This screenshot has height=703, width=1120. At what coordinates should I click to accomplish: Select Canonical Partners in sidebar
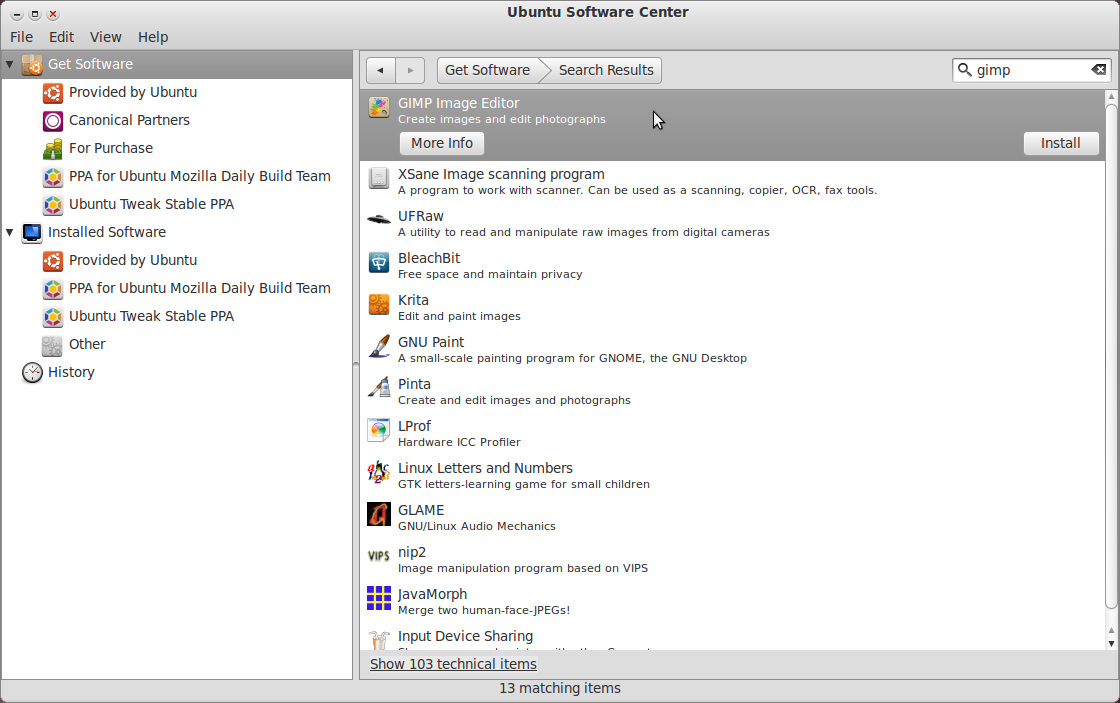coord(129,120)
